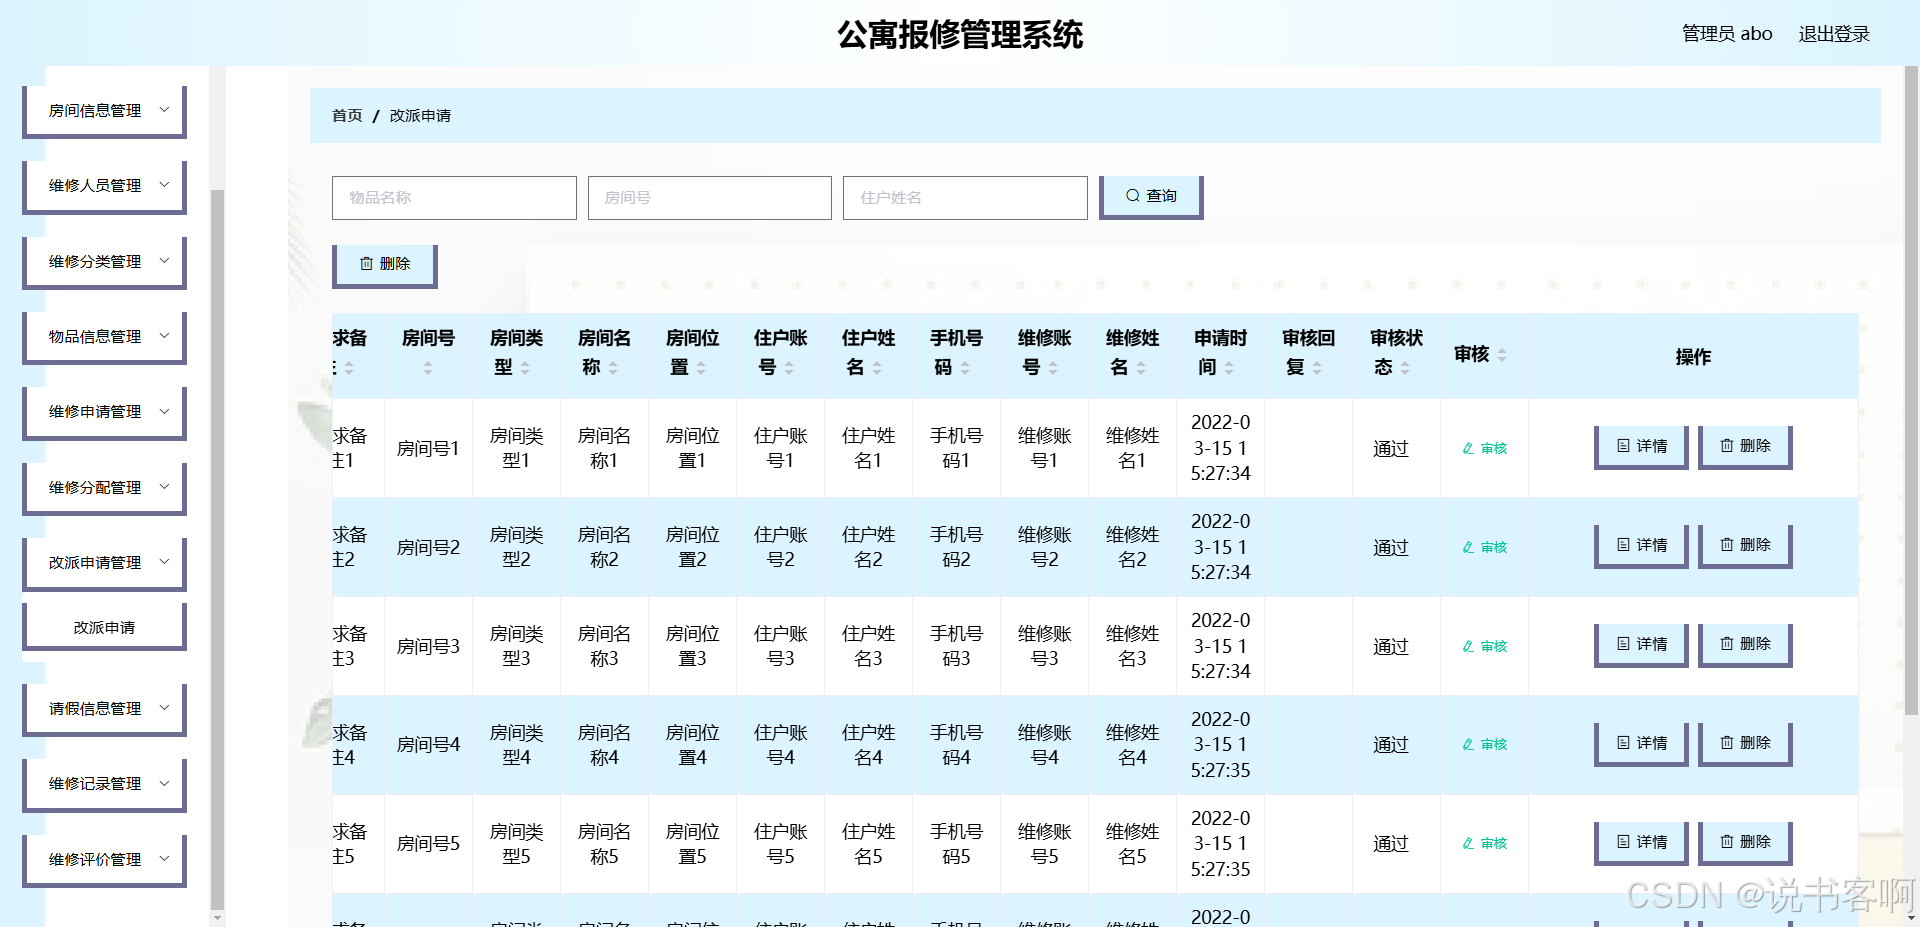This screenshot has width=1920, height=927.
Task: Sort by 维修账号 column sort icon
Action: click(1053, 368)
